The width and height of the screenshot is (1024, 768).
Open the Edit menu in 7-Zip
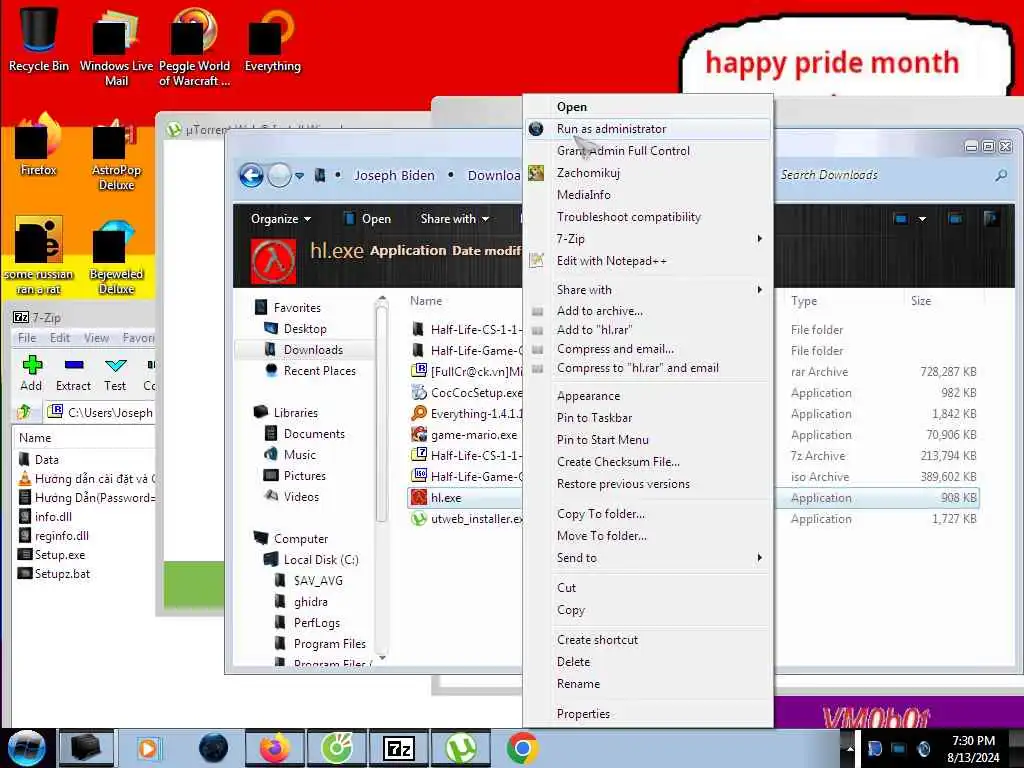coord(59,338)
